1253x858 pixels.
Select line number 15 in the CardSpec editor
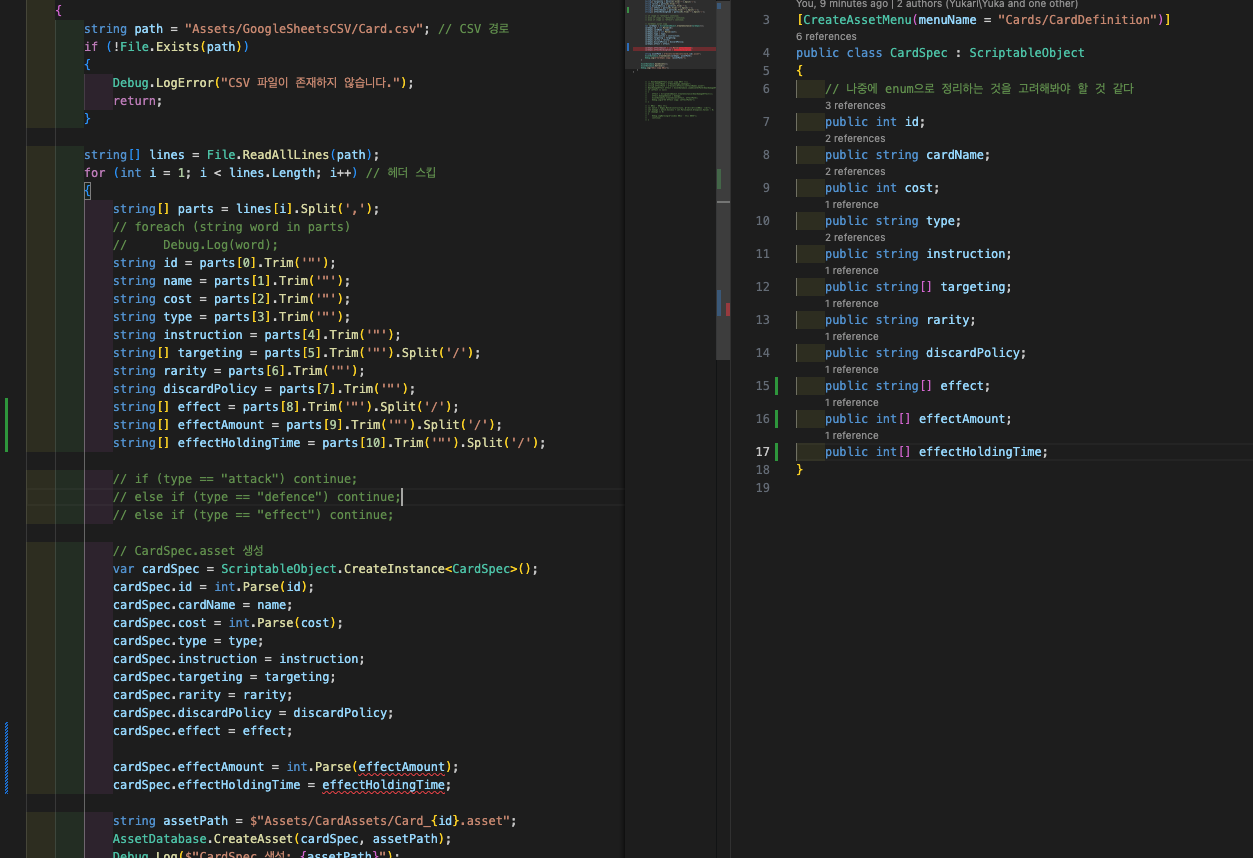763,386
